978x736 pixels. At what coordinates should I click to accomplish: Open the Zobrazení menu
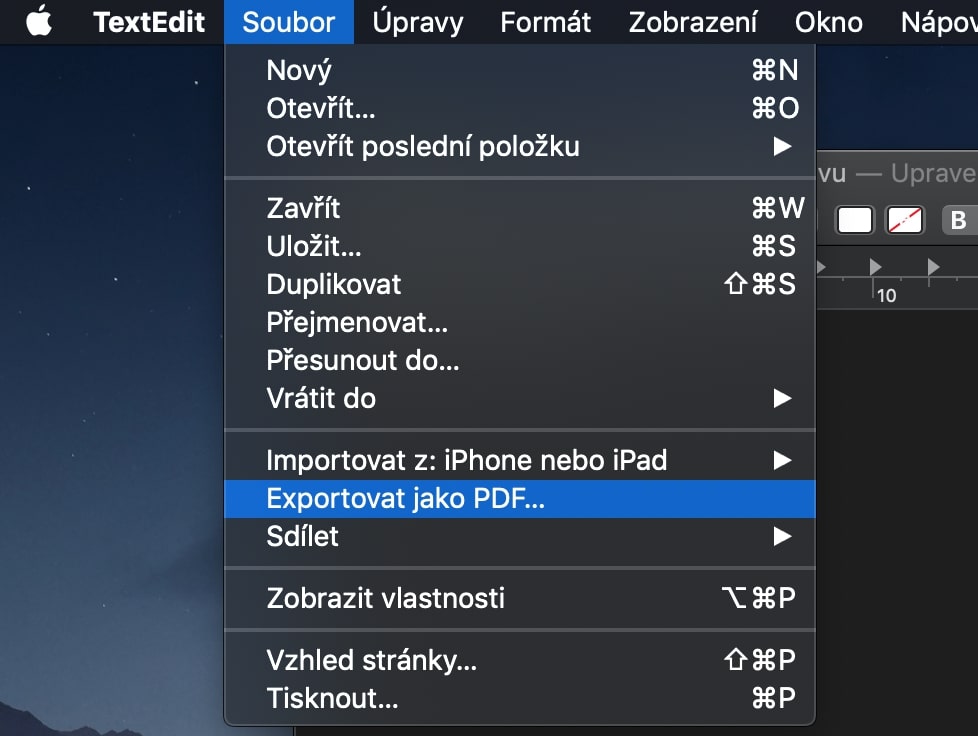click(x=692, y=21)
